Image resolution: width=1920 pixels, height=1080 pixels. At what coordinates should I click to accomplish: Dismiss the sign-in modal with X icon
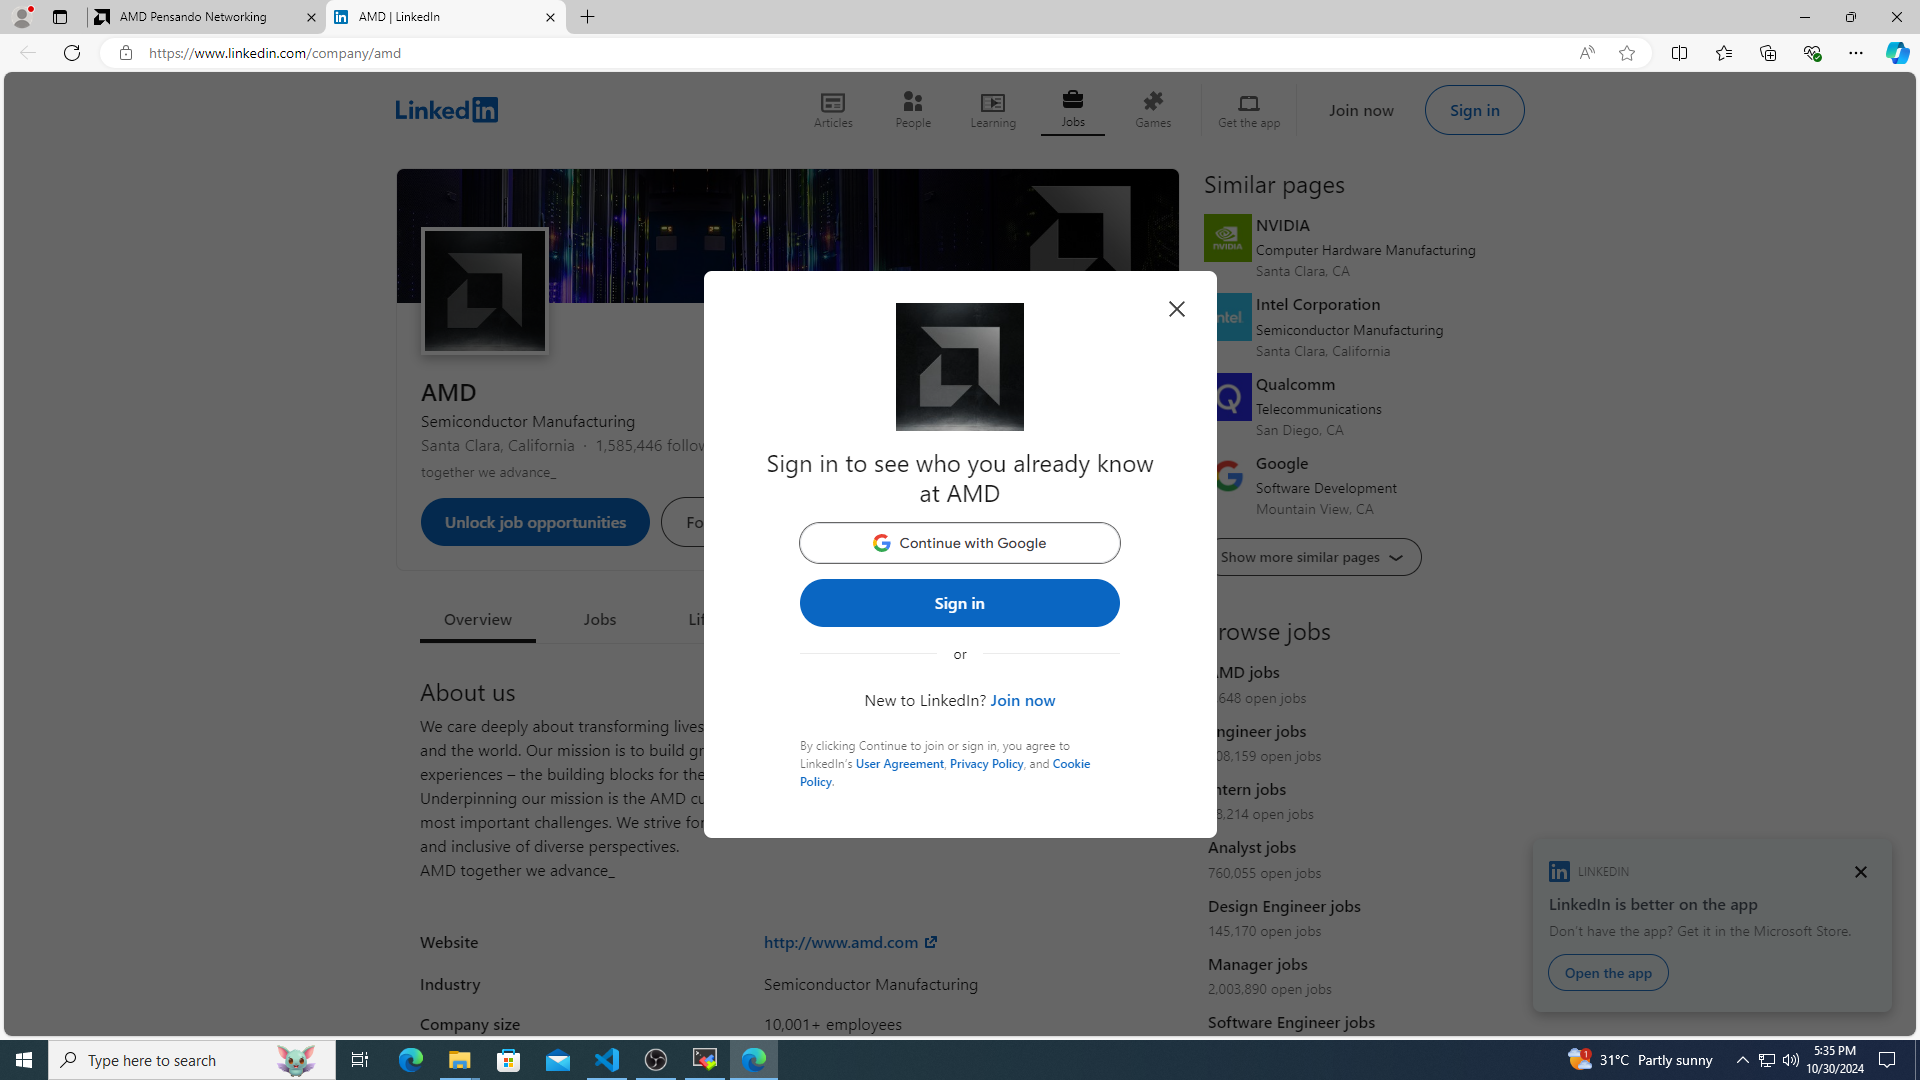(x=1176, y=309)
